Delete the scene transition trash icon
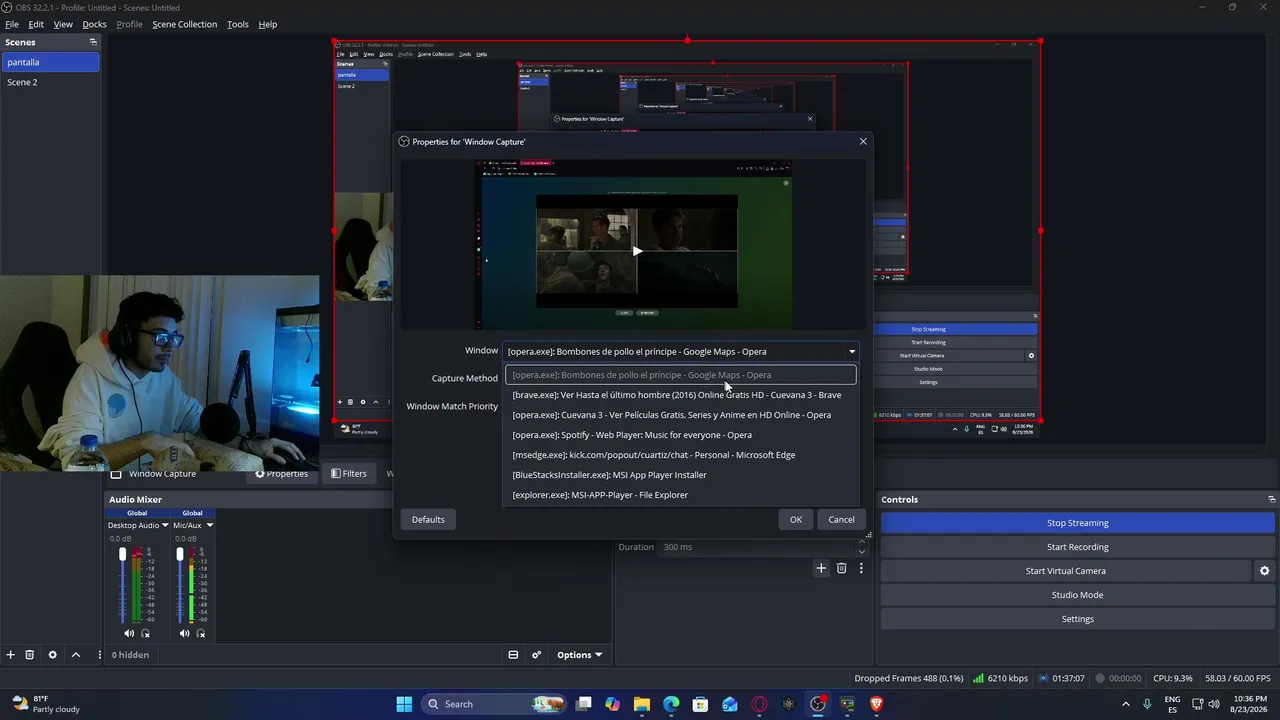 [841, 568]
